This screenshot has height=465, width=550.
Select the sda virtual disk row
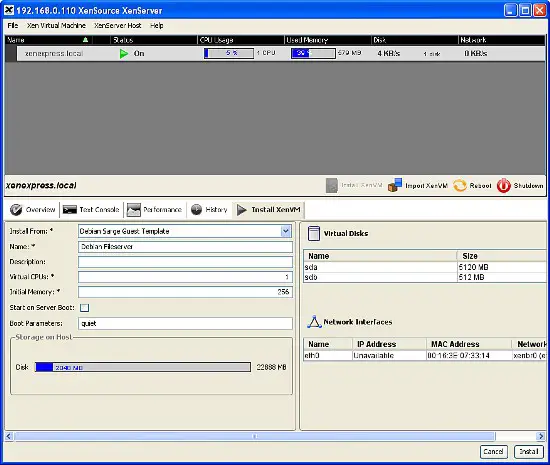tap(425, 267)
